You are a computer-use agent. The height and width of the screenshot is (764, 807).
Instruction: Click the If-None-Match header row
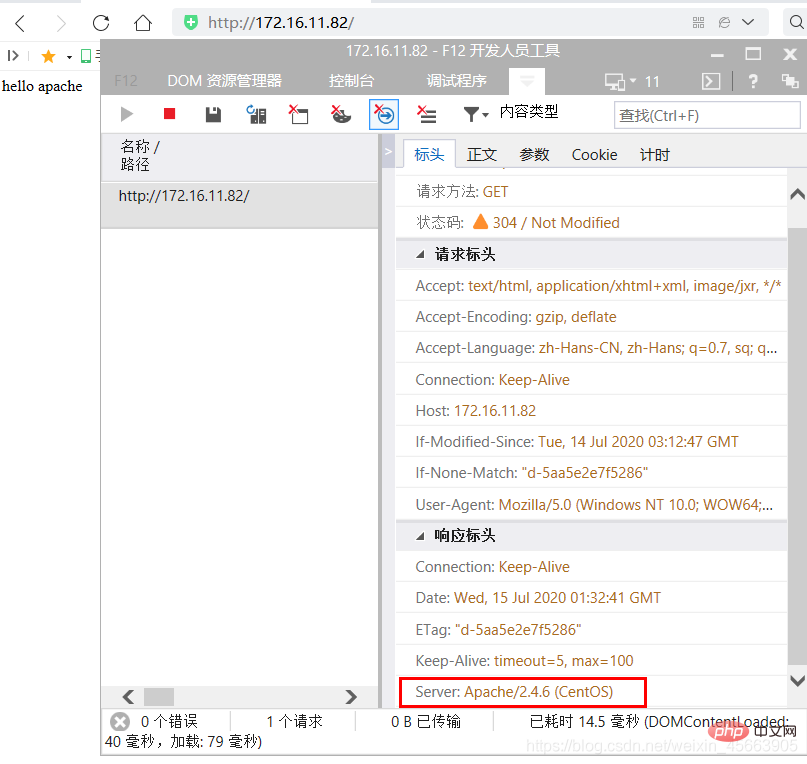click(591, 473)
